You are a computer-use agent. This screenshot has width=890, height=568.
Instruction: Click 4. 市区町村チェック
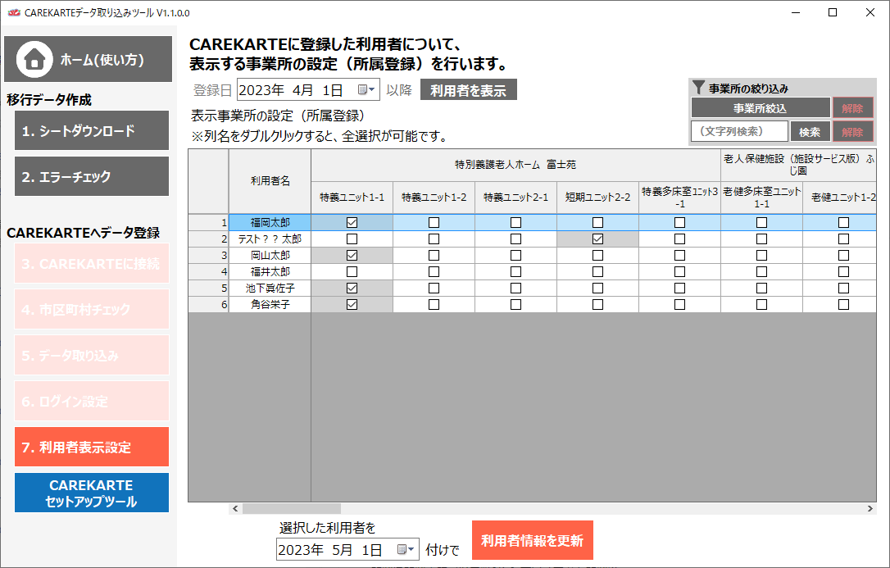92,309
